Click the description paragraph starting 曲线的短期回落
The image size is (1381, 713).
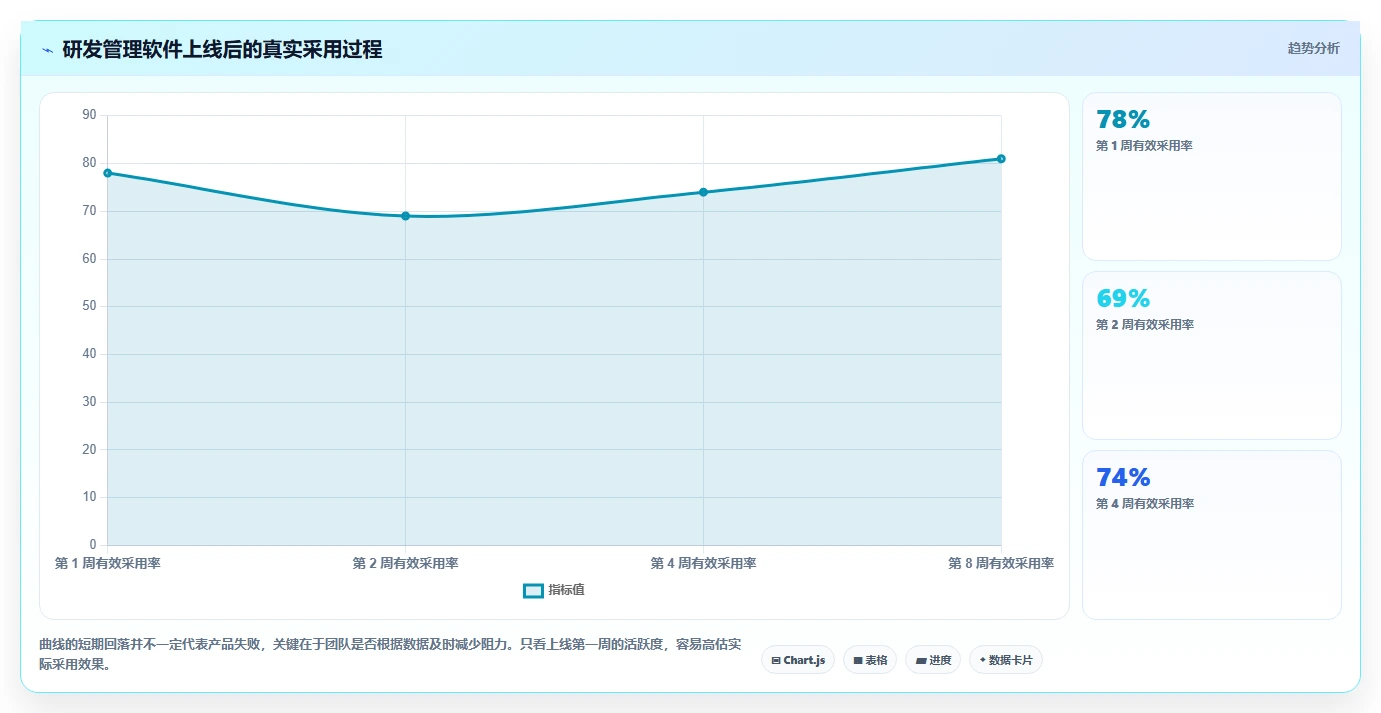point(390,654)
